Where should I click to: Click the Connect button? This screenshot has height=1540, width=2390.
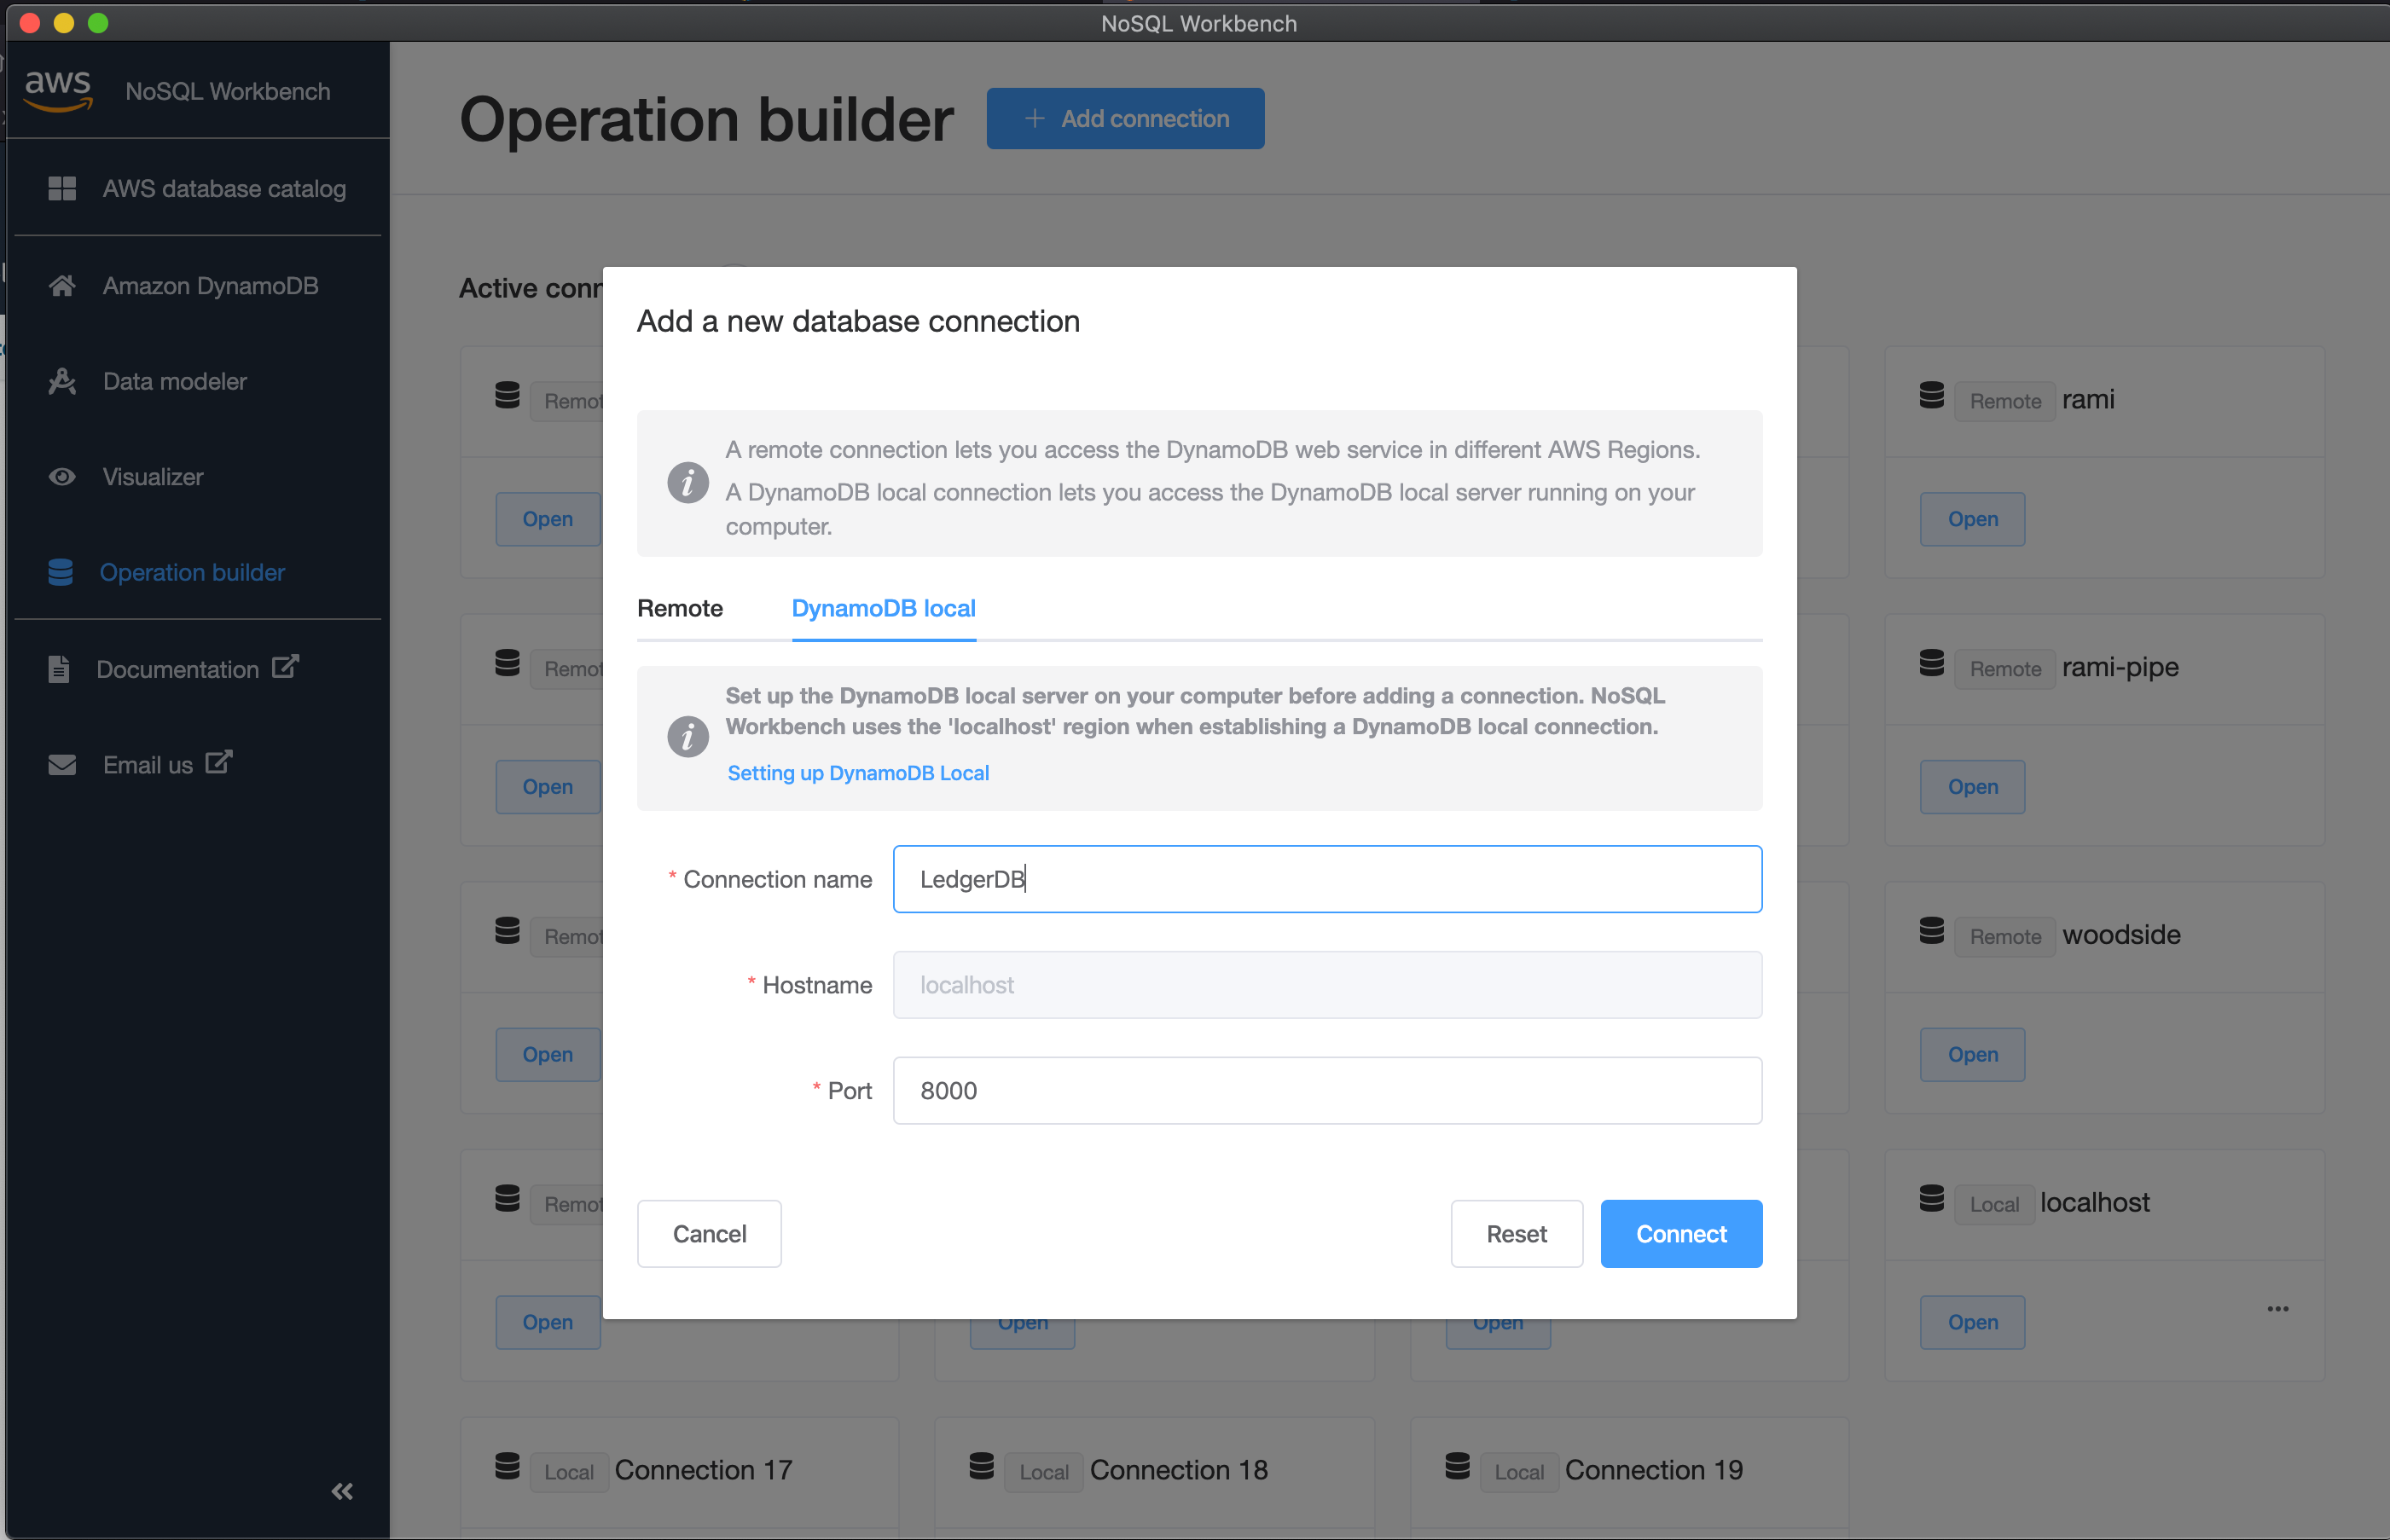click(1681, 1234)
